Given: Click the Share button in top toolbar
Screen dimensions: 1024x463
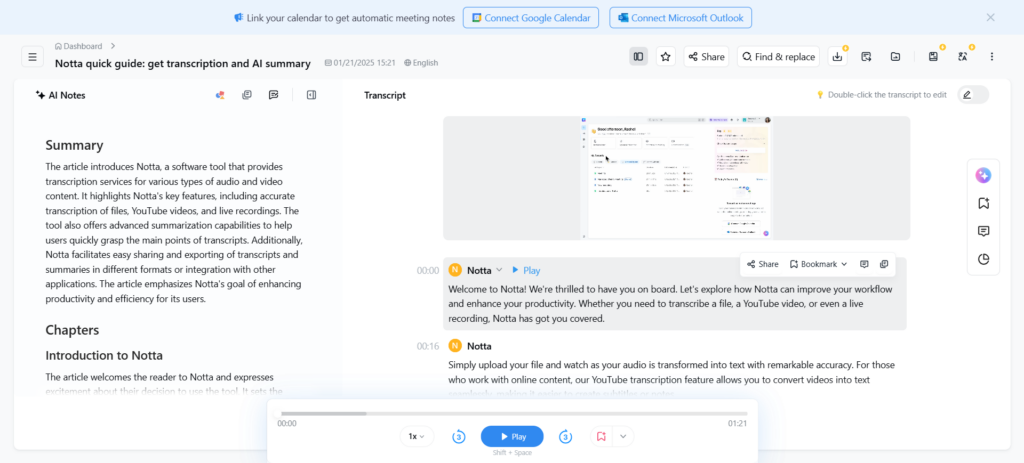Looking at the screenshot, I should (706, 57).
